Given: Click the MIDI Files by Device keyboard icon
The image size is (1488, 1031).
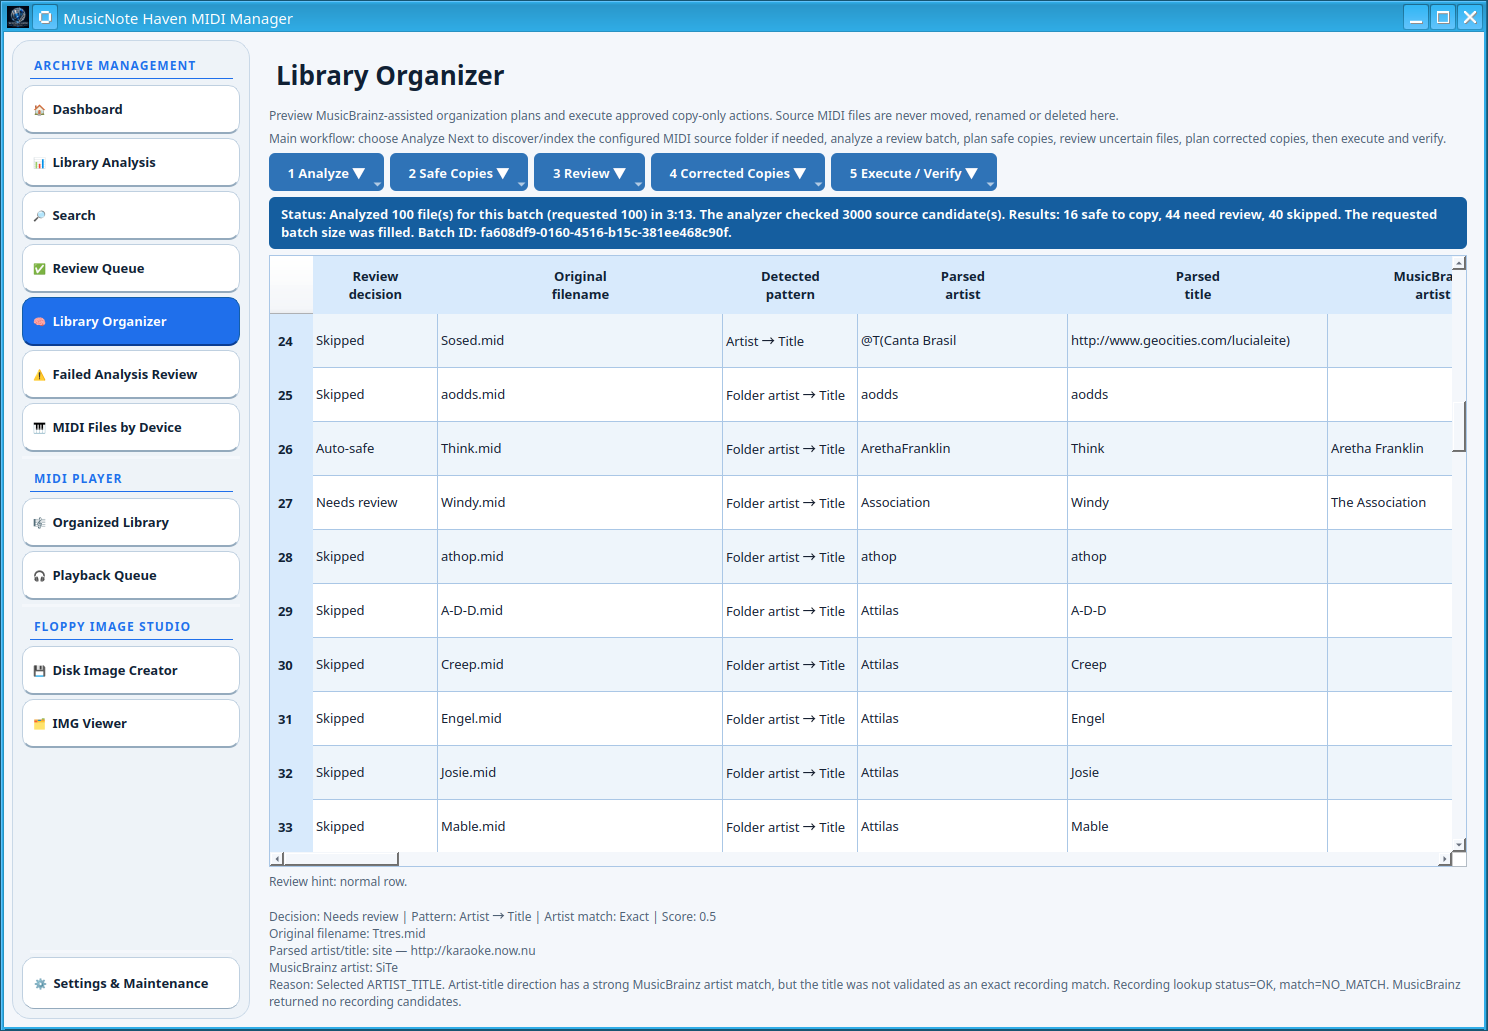Looking at the screenshot, I should coord(40,428).
